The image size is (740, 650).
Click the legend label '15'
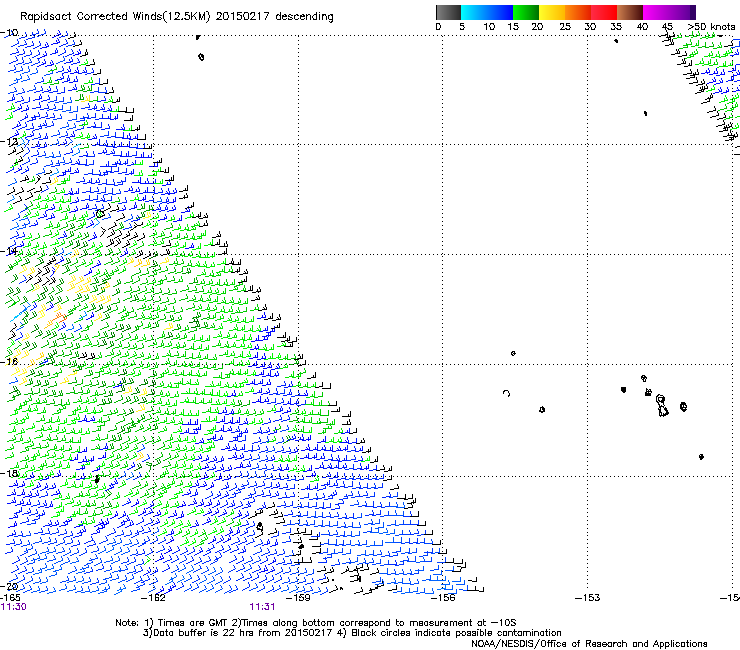pyautogui.click(x=513, y=27)
